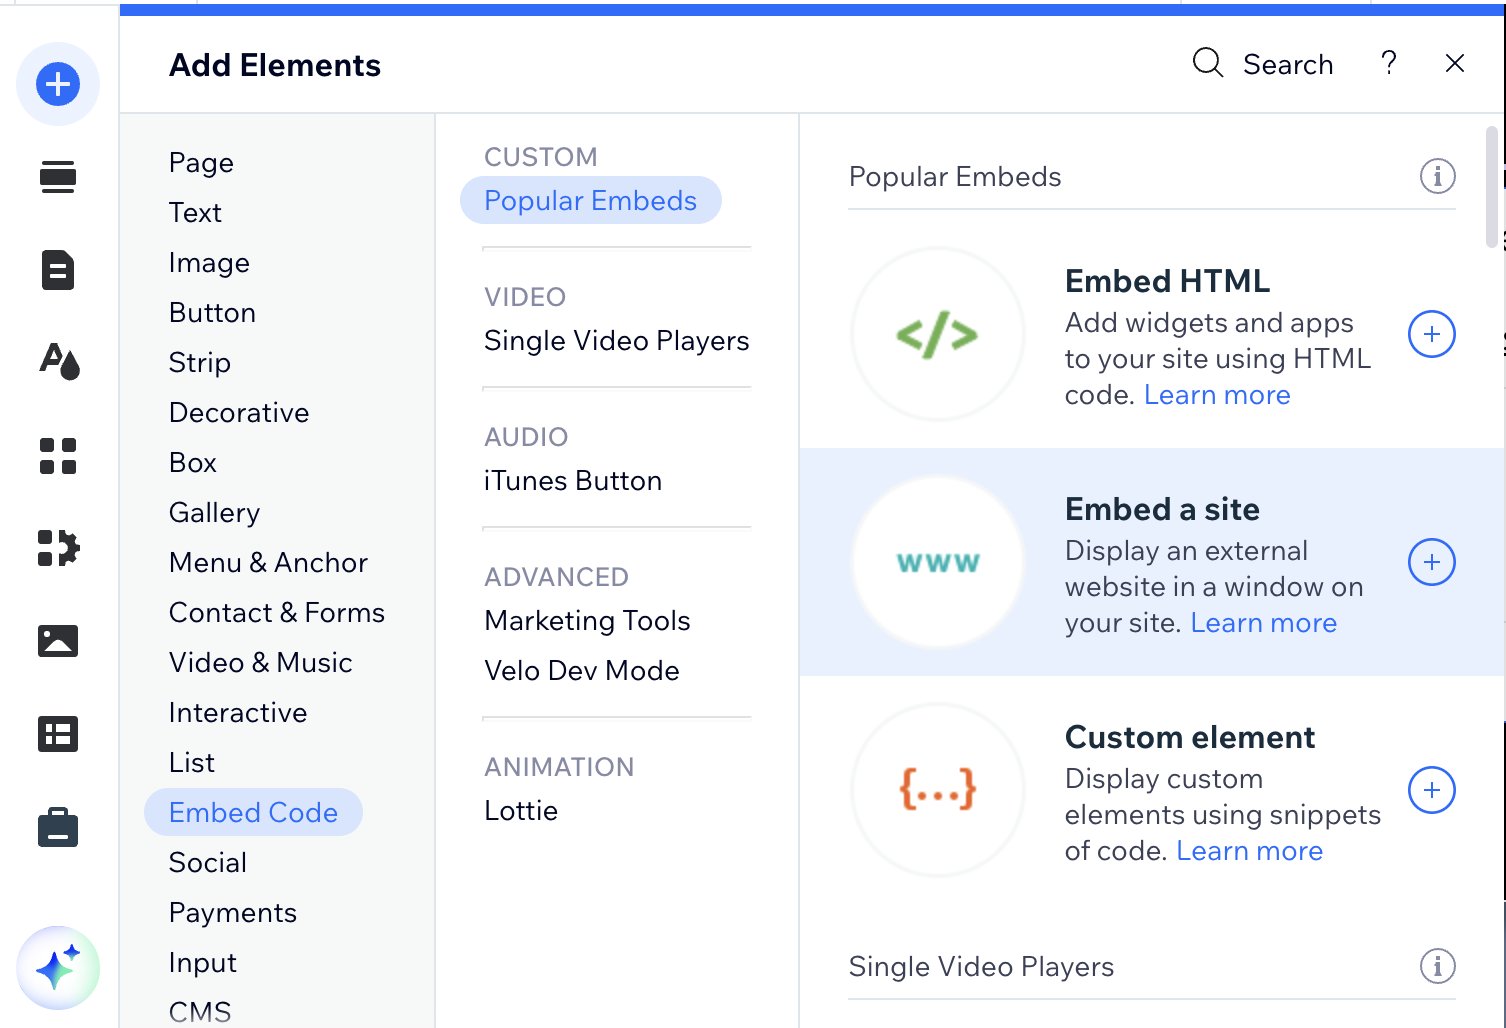
Task: Click the Search label in the panel header
Action: 1288,65
